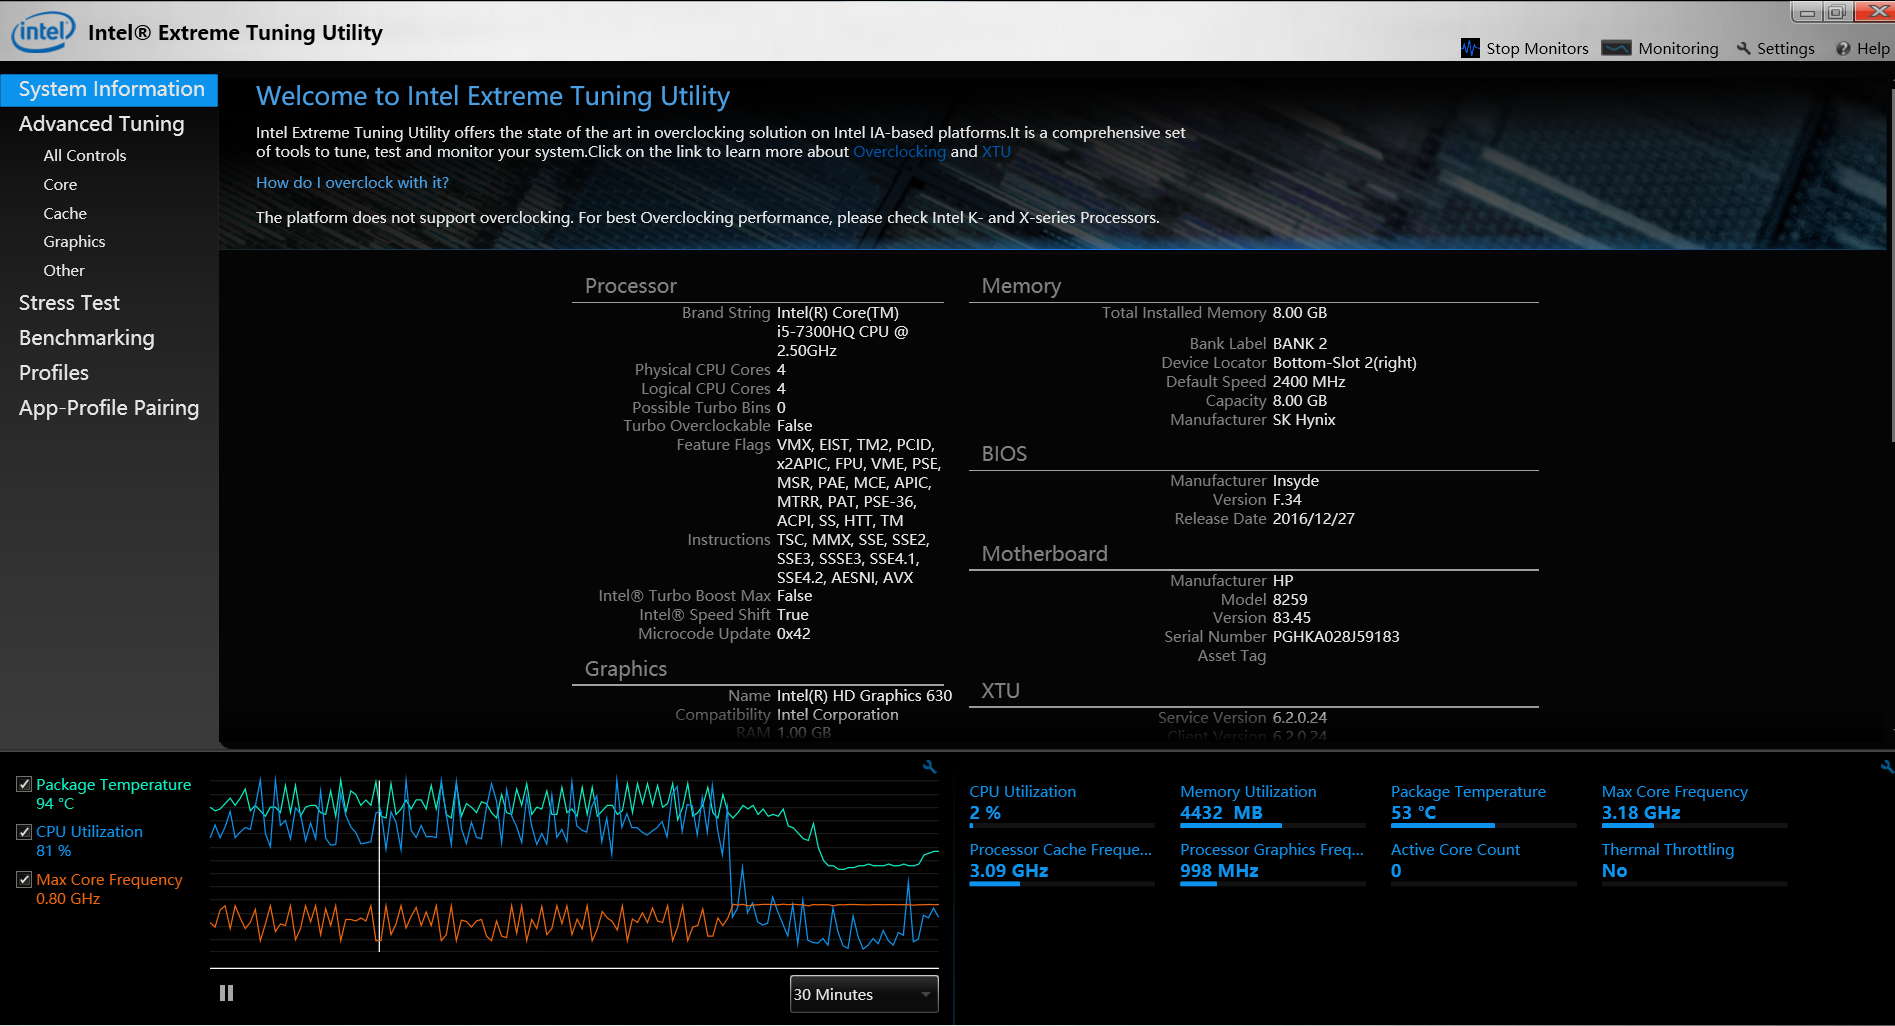Click Settings button label
The image size is (1895, 1026).
[1785, 49]
